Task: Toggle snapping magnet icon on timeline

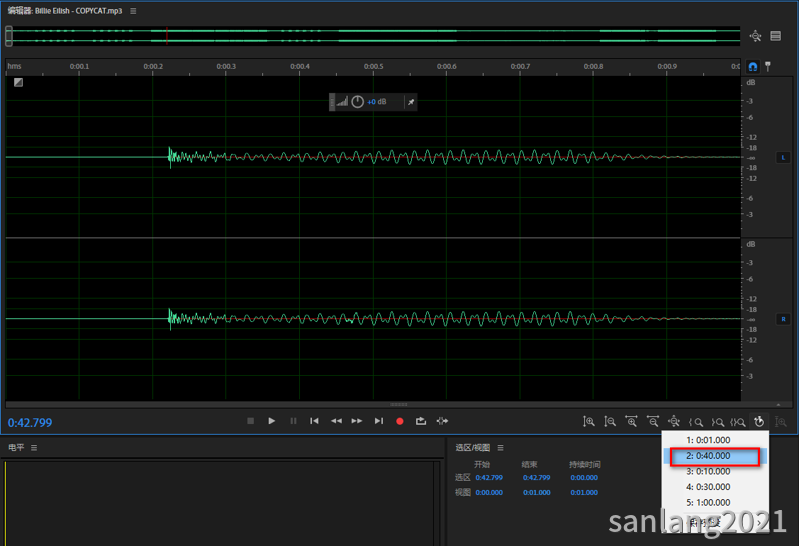Action: (x=753, y=66)
